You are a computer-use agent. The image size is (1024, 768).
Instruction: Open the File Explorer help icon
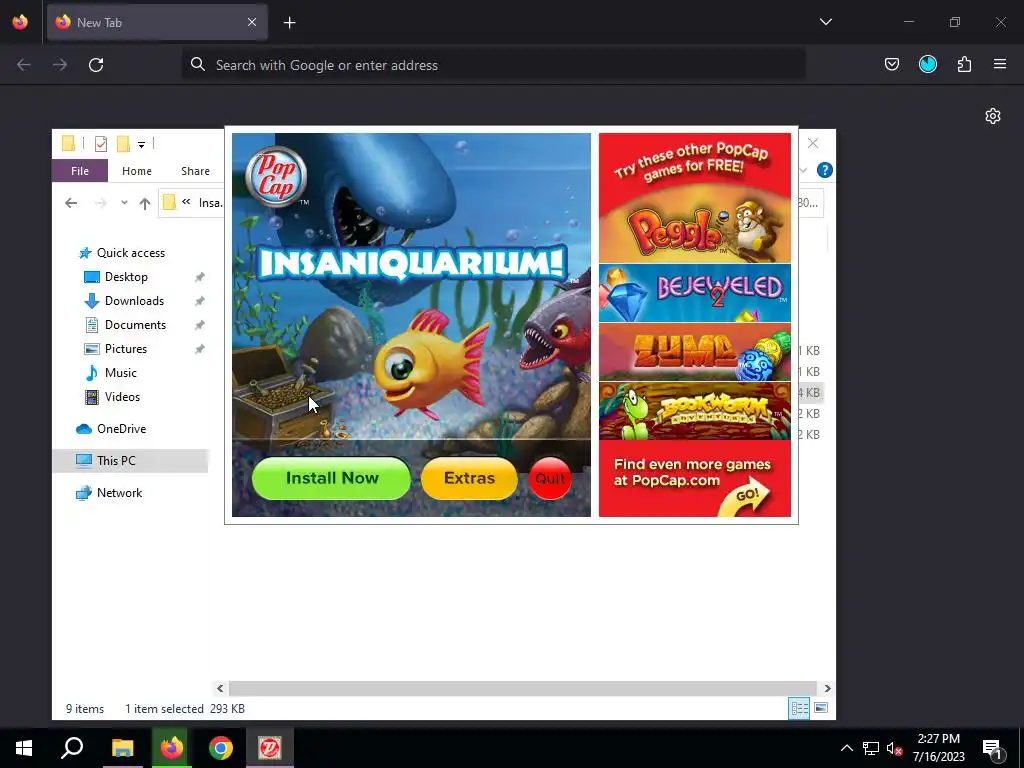point(824,171)
